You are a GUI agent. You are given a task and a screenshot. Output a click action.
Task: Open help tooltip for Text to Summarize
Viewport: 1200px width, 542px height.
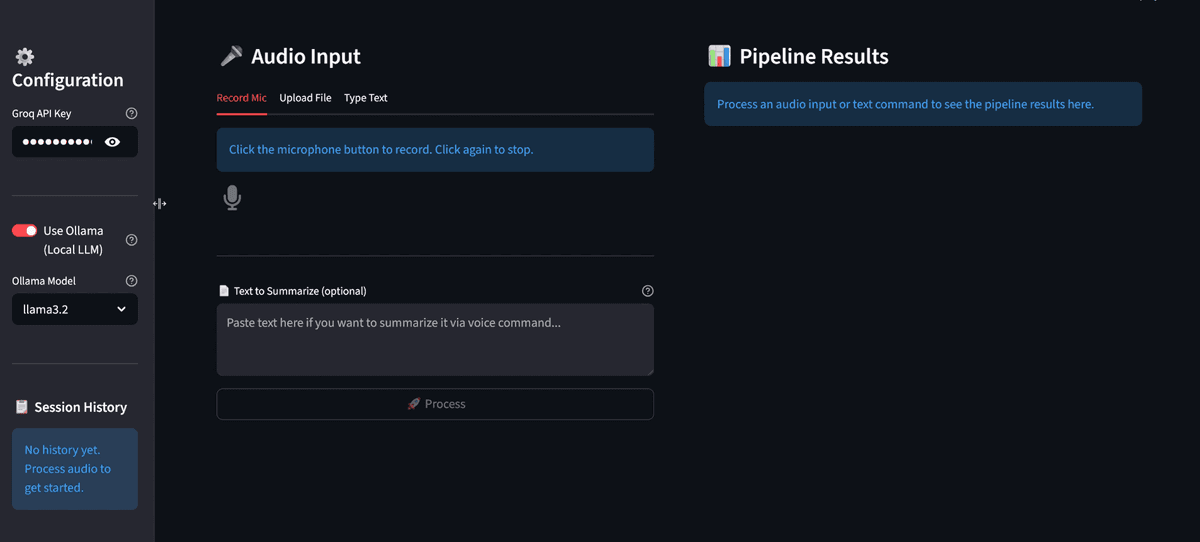click(x=647, y=291)
